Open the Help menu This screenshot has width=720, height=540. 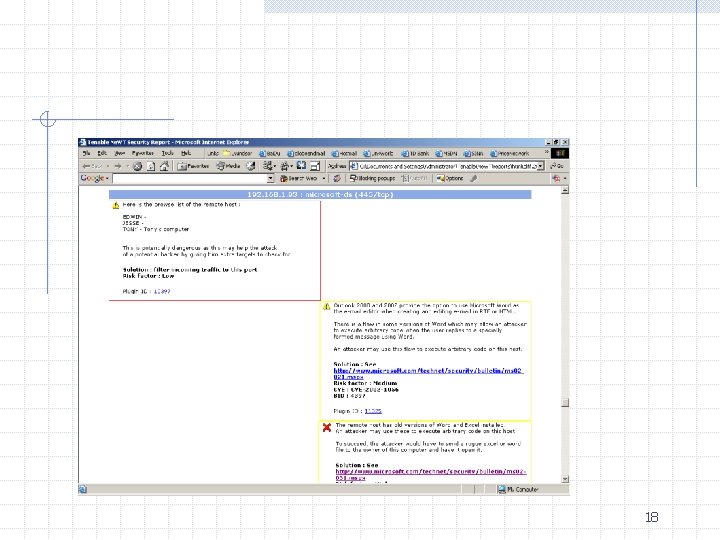186,153
